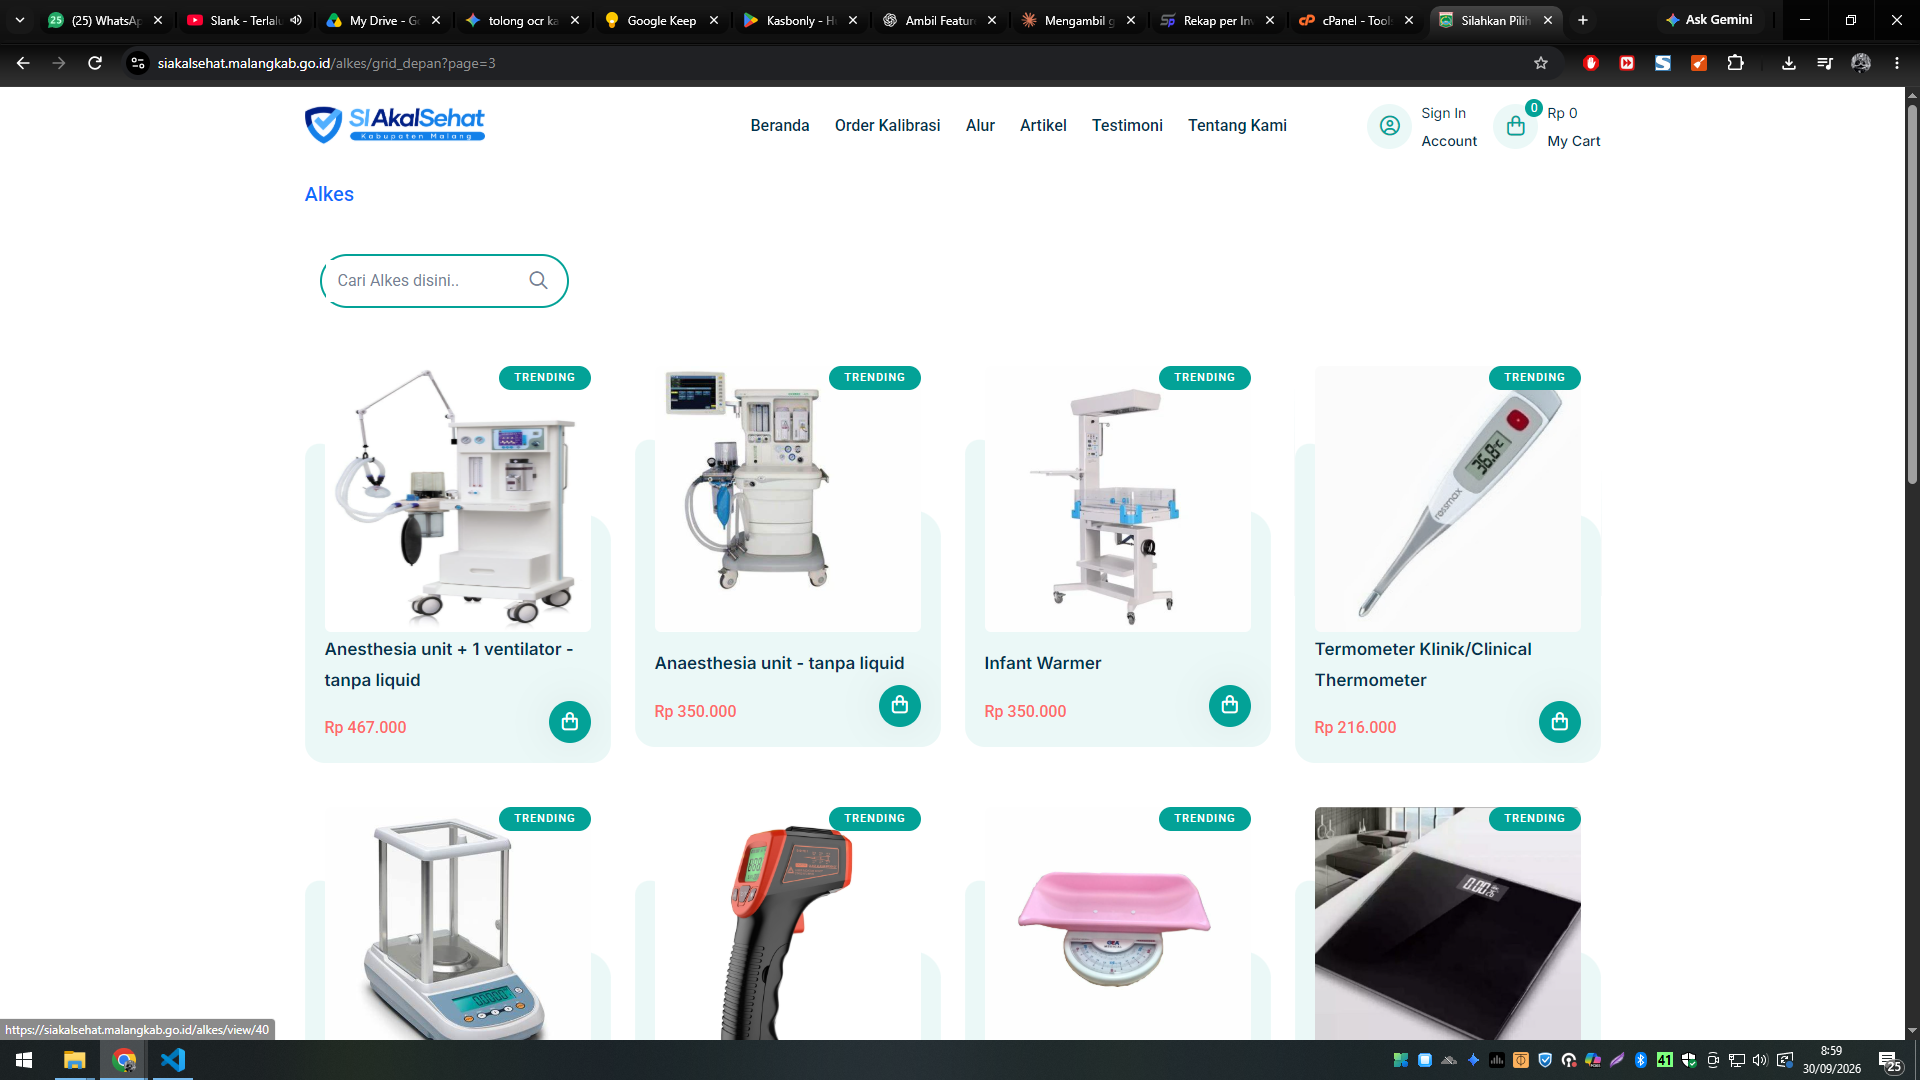Open clinical thermometer product image
Viewport: 1920px width, 1080px height.
tap(1448, 498)
